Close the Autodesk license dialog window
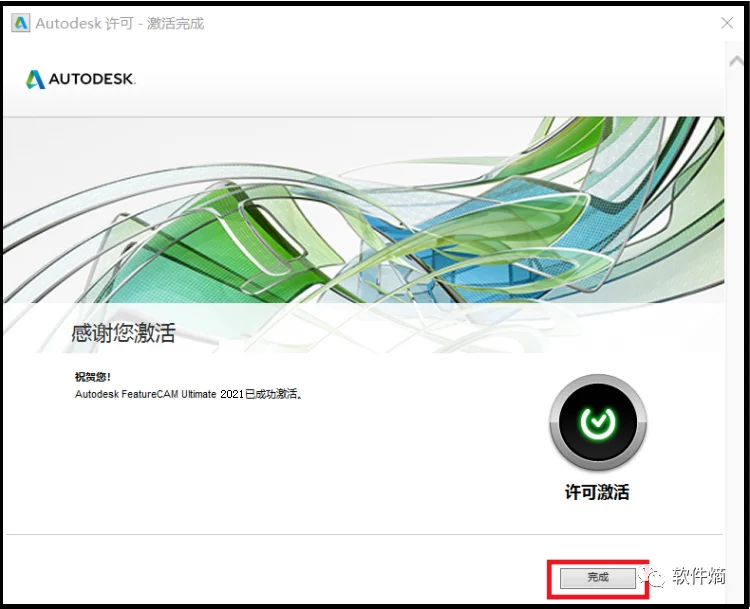This screenshot has height=609, width=750. click(x=726, y=23)
